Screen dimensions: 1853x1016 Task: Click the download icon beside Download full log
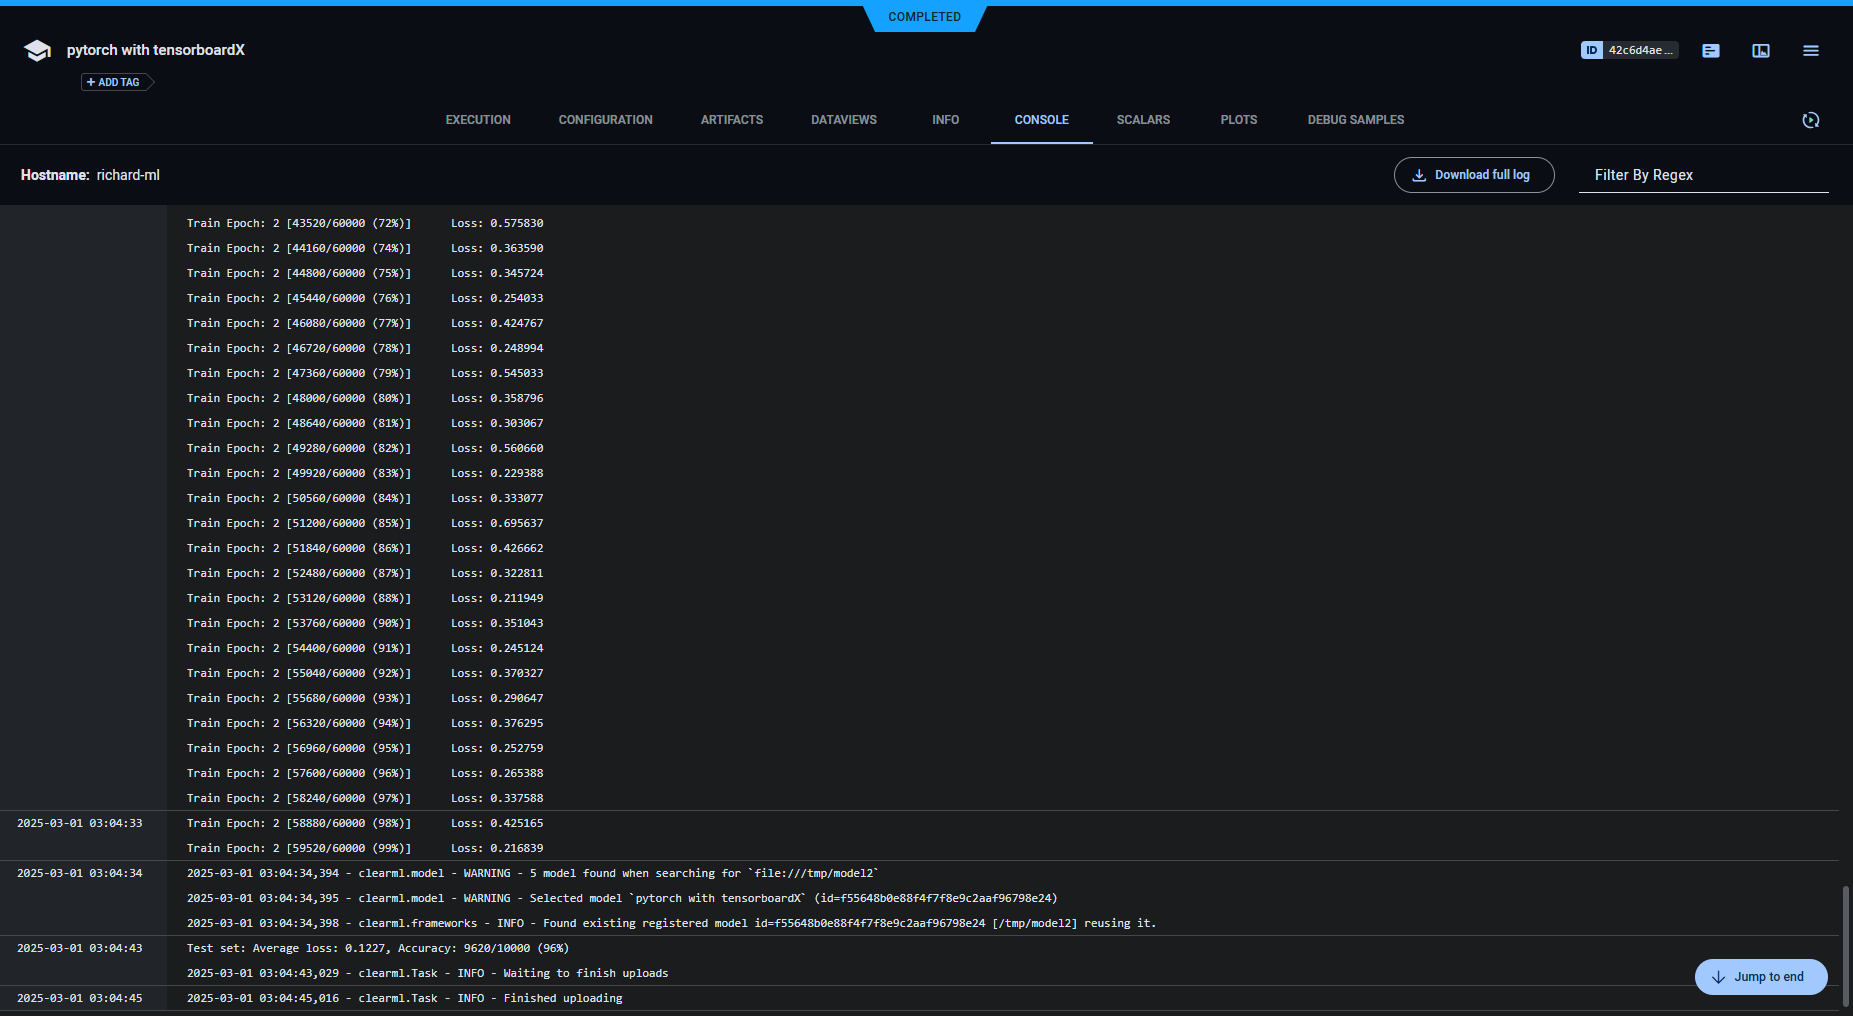pyautogui.click(x=1419, y=174)
